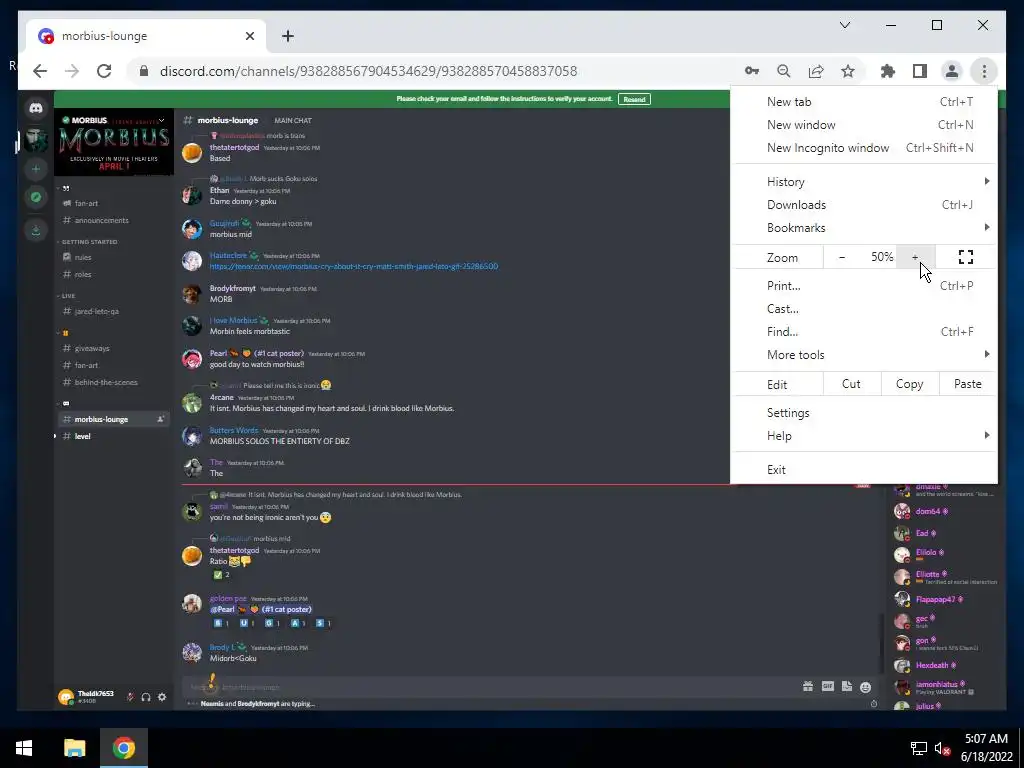This screenshot has height=768, width=1024.
Task: Click Copy in Chrome Edit row
Action: (x=910, y=384)
